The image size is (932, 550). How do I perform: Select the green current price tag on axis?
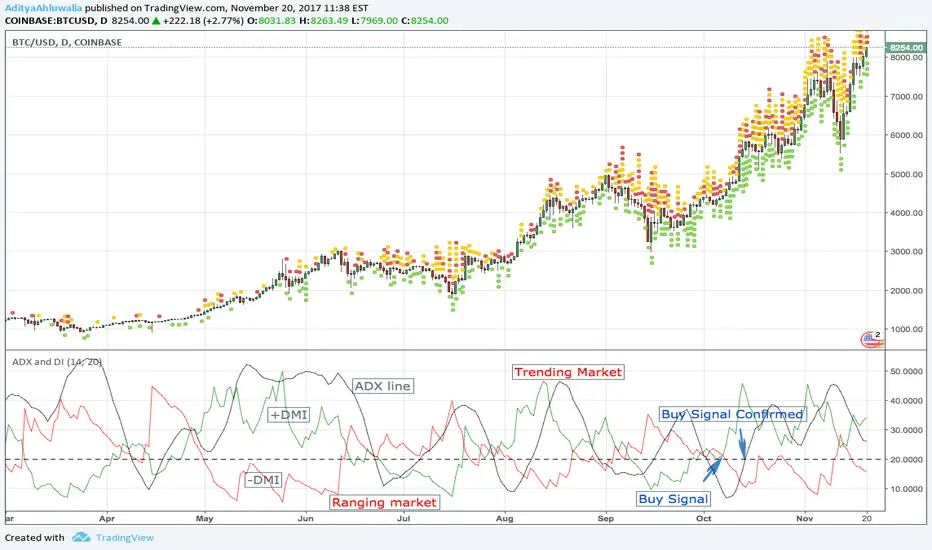tap(906, 48)
